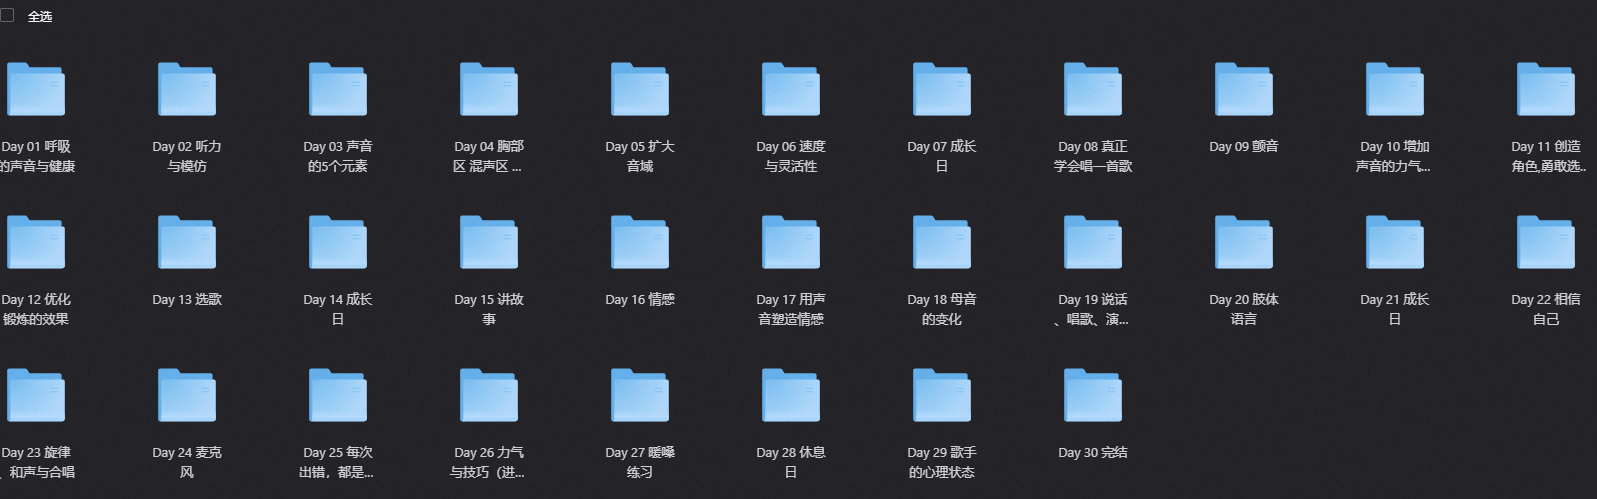Click the Day 28 休息日 folder name
The height and width of the screenshot is (499, 1597).
tap(791, 462)
